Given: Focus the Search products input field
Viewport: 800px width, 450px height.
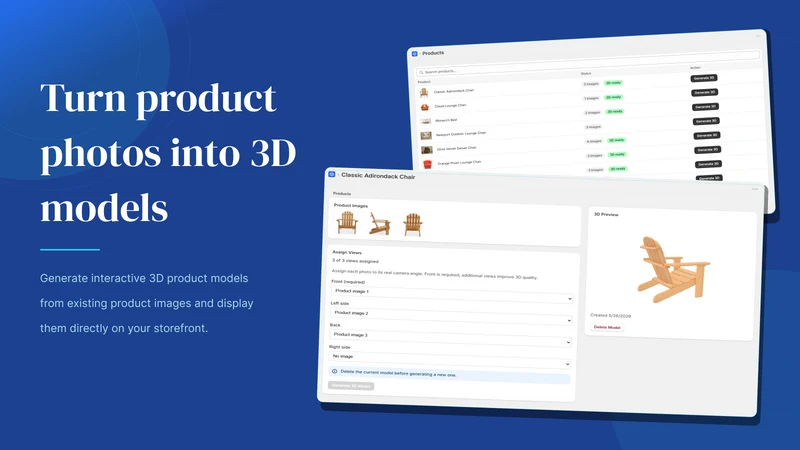Looking at the screenshot, I should click(x=588, y=64).
